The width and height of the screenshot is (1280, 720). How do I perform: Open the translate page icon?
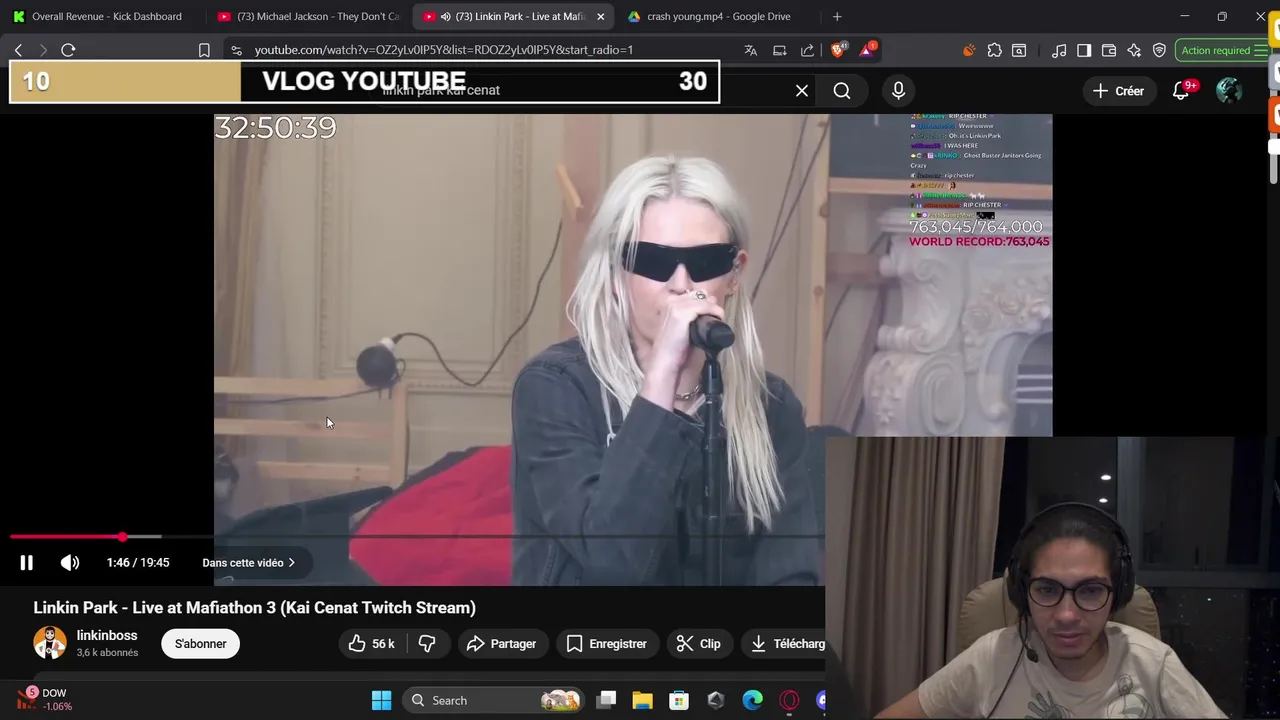(751, 50)
